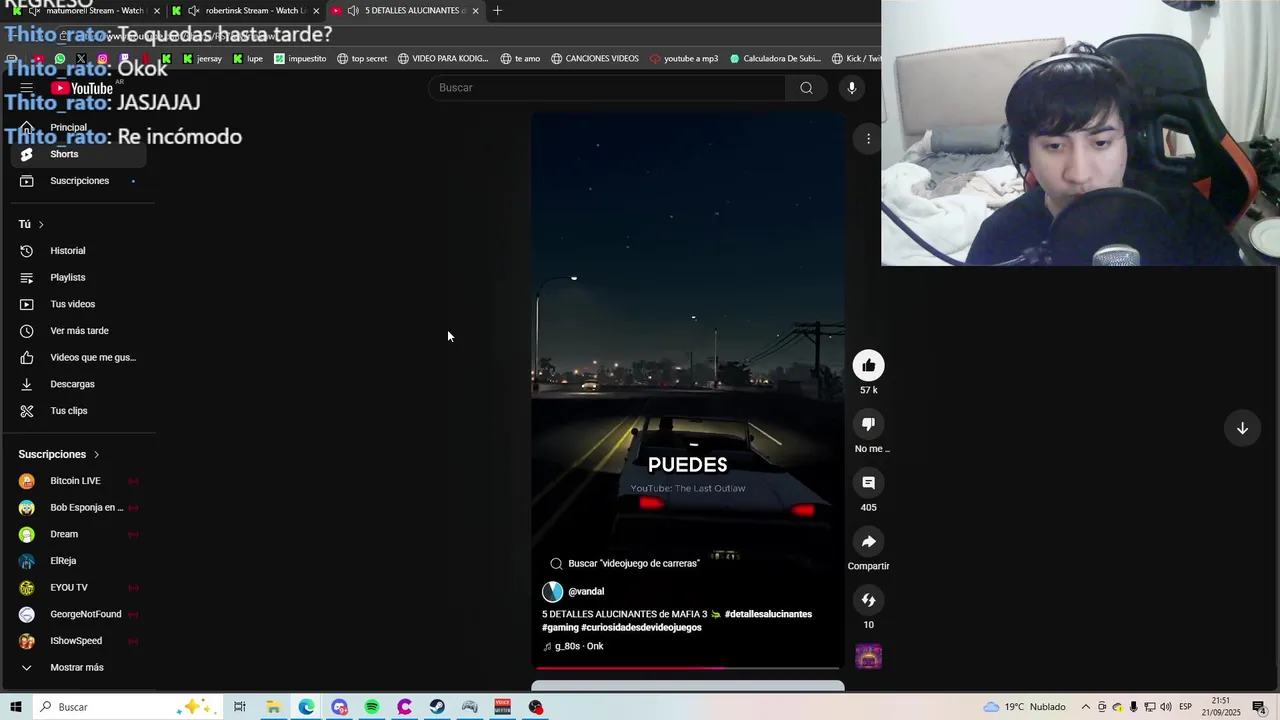Switch to matumorell Stream browser tab

point(86,11)
